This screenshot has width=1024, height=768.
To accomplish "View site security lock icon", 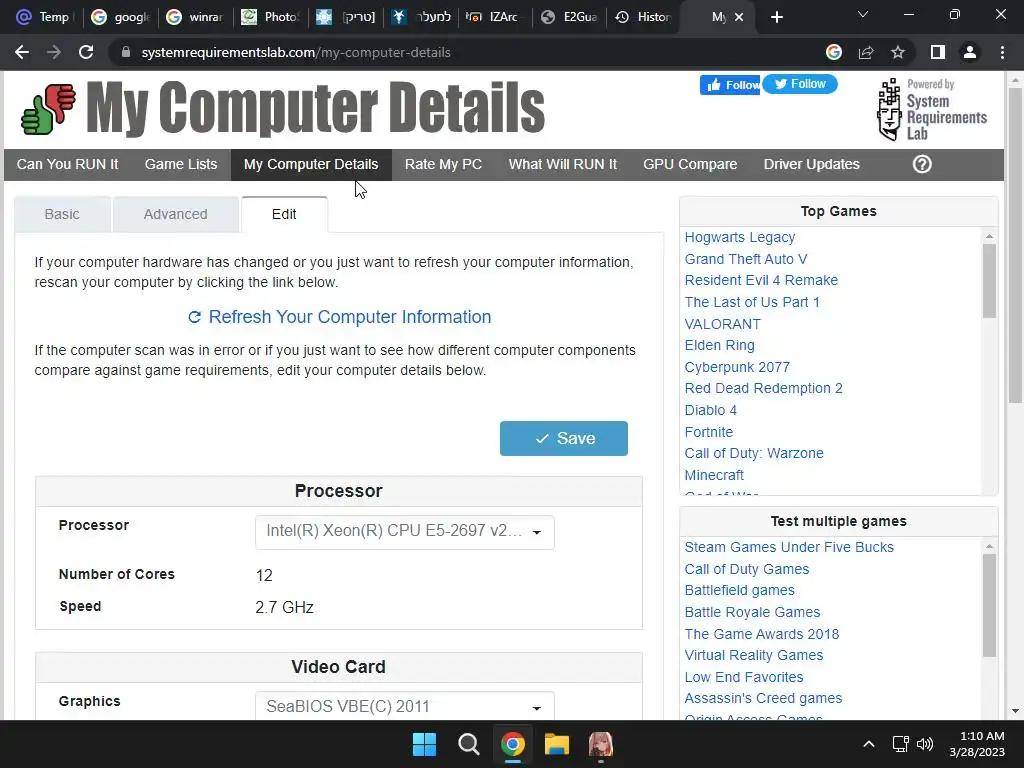I will pos(126,52).
